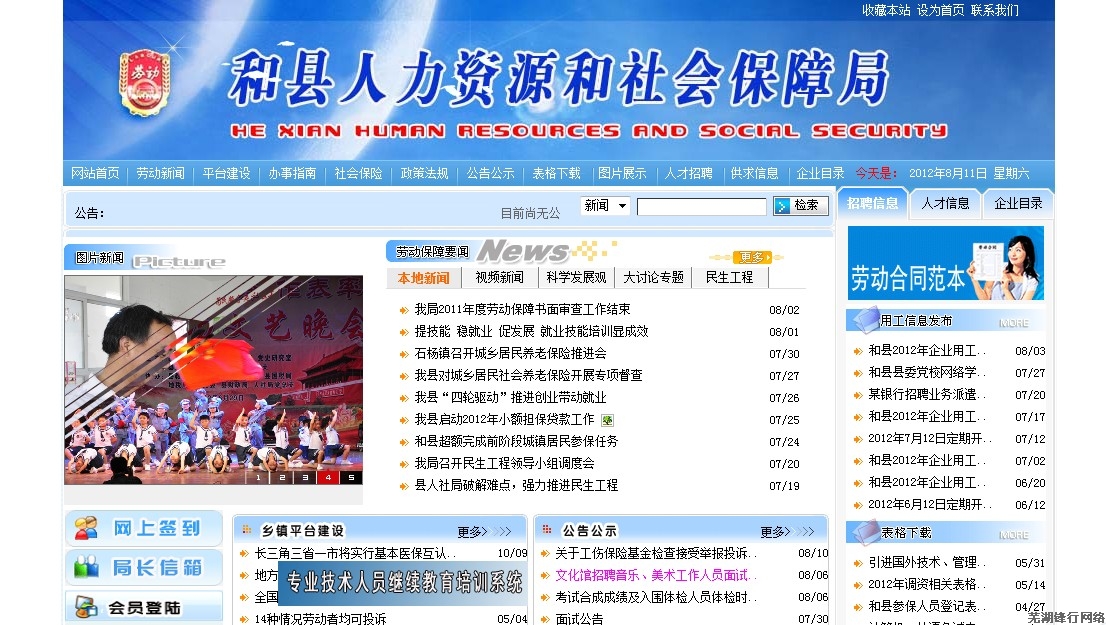Click 收藏本站 link at top

coord(886,11)
